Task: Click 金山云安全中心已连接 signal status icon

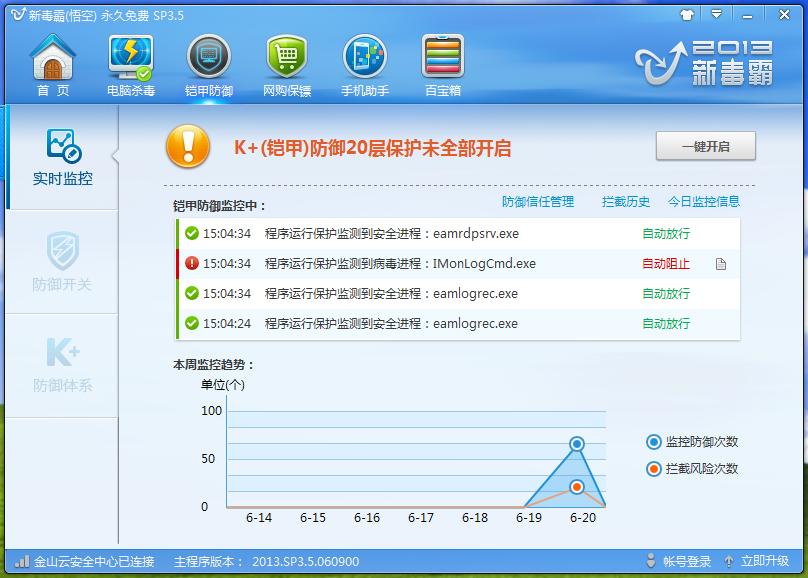Action: point(22,561)
